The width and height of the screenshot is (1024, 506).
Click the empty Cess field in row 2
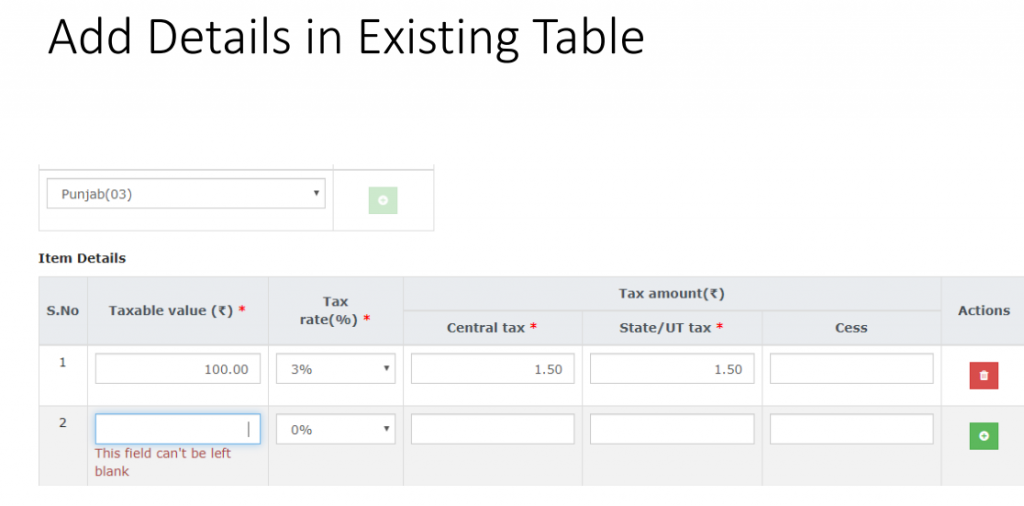pyautogui.click(x=852, y=429)
